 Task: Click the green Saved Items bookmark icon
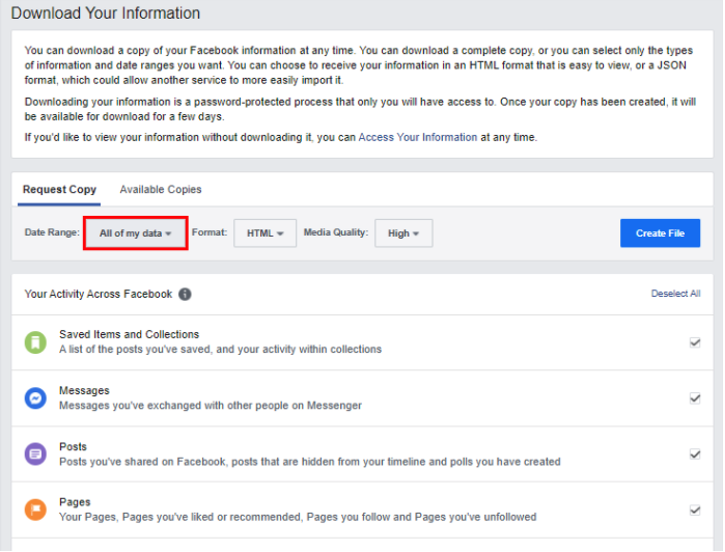(x=36, y=343)
